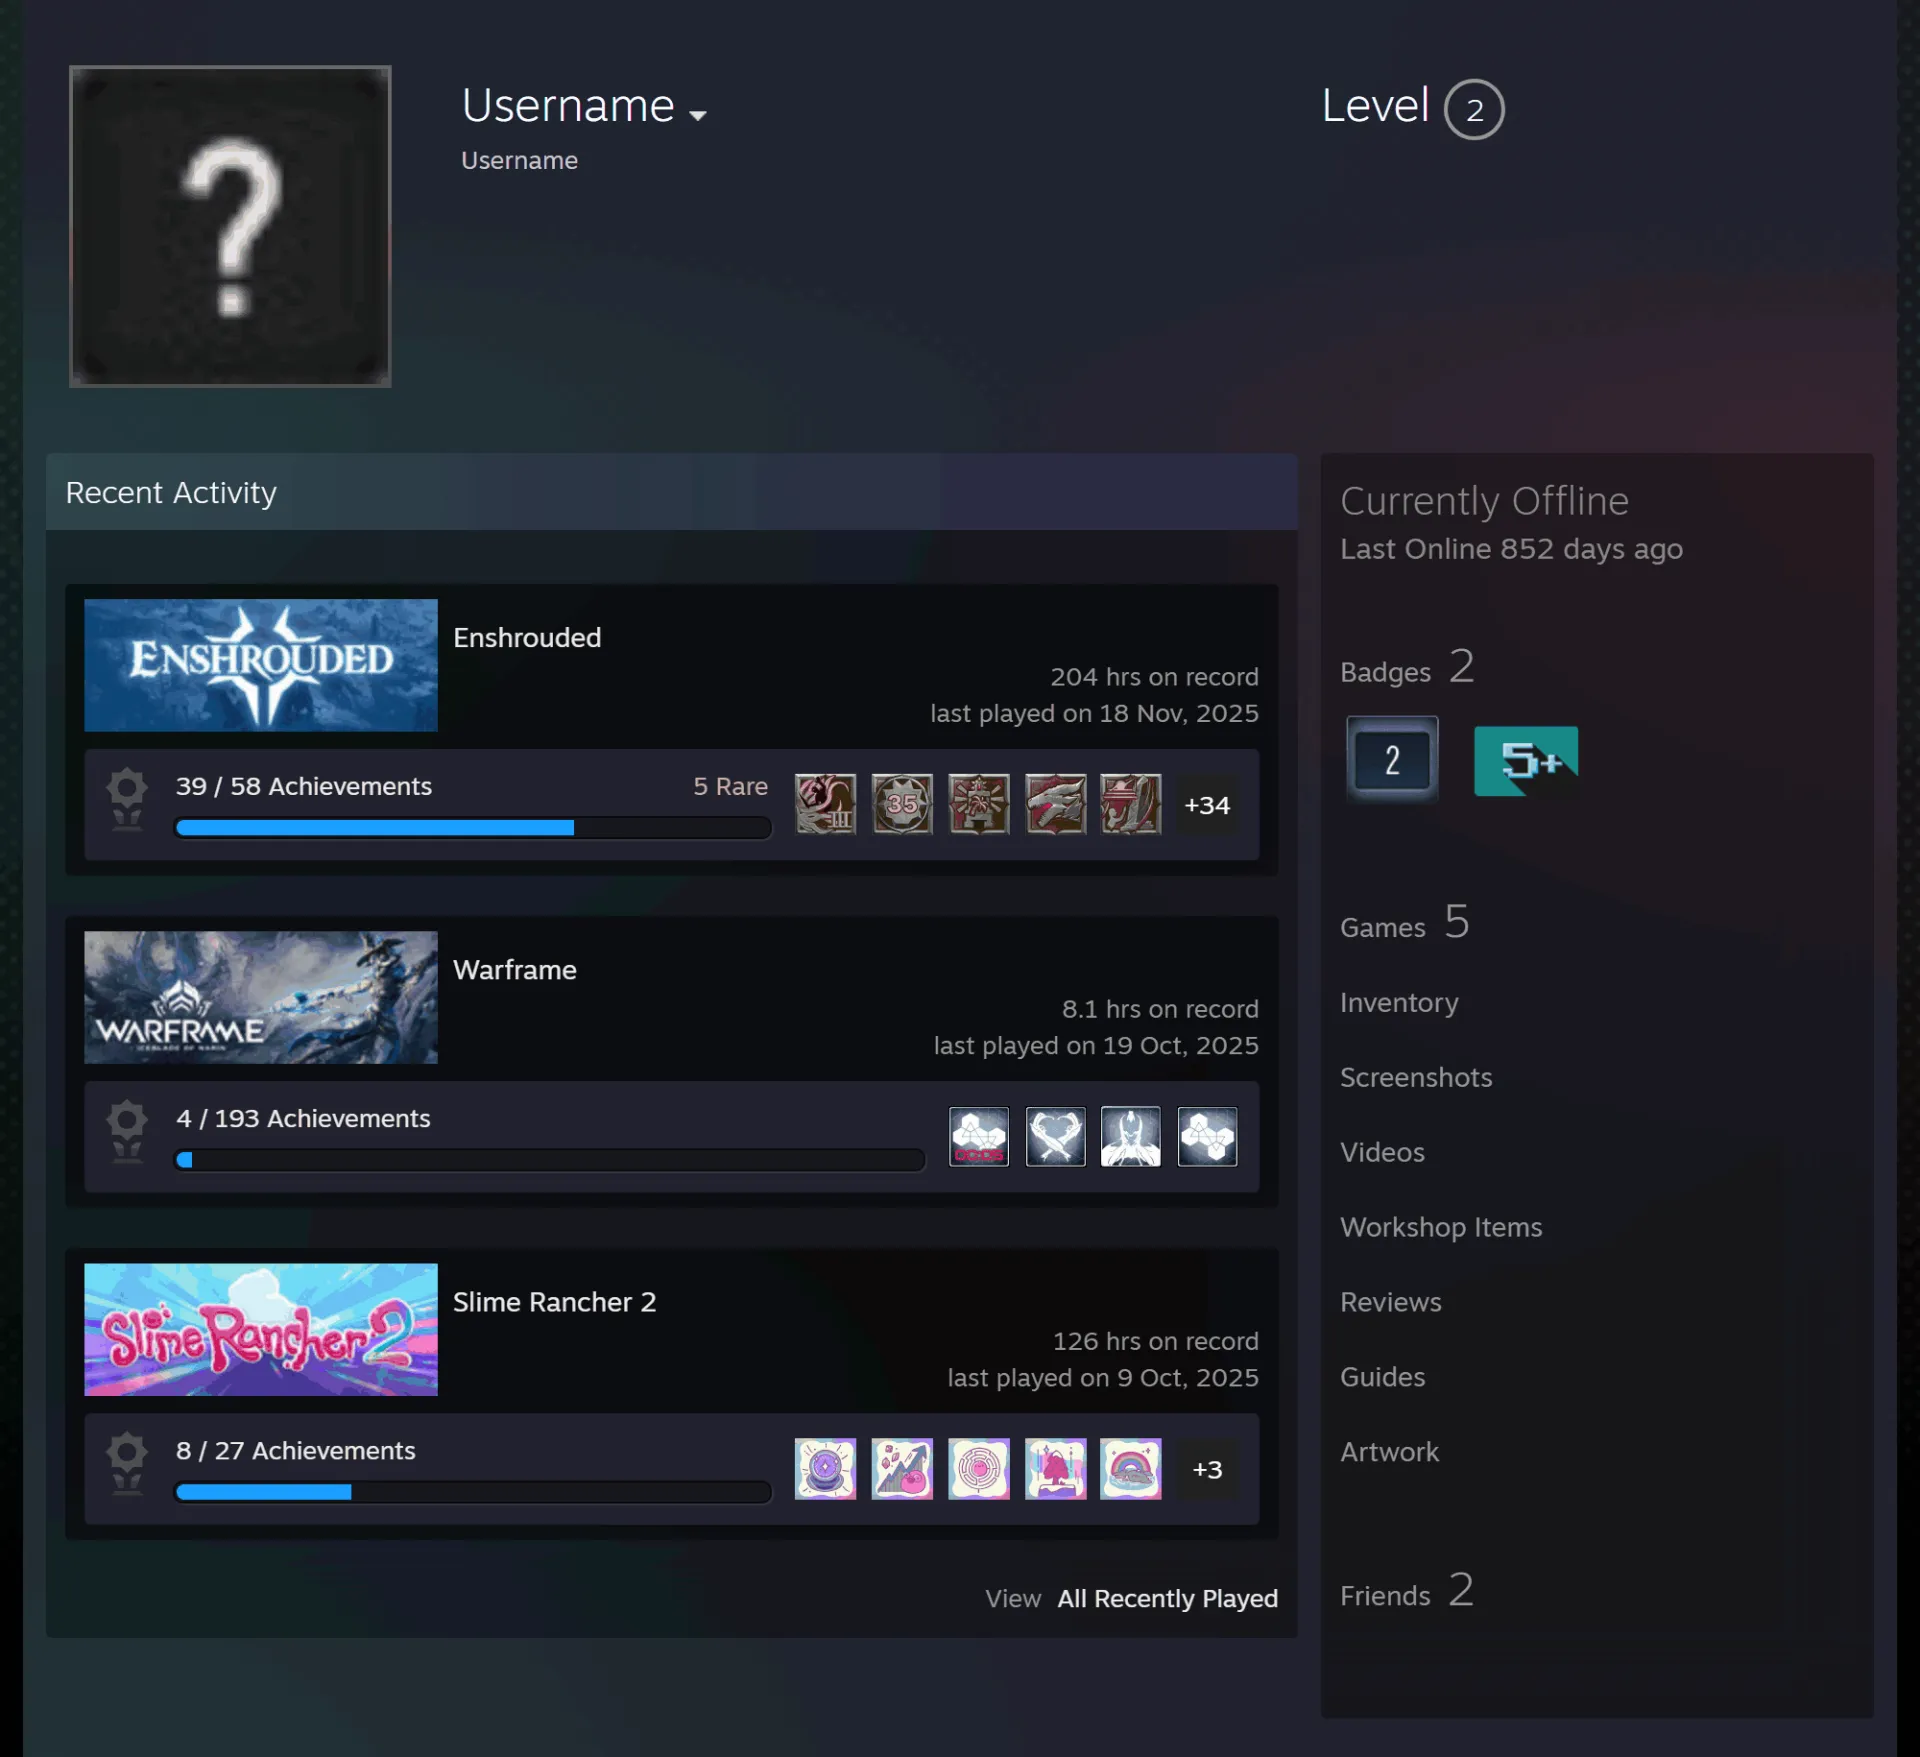Click the Slime Rancher 2 achievements progress bar
Screen dimensions: 1920x1757
point(473,1491)
